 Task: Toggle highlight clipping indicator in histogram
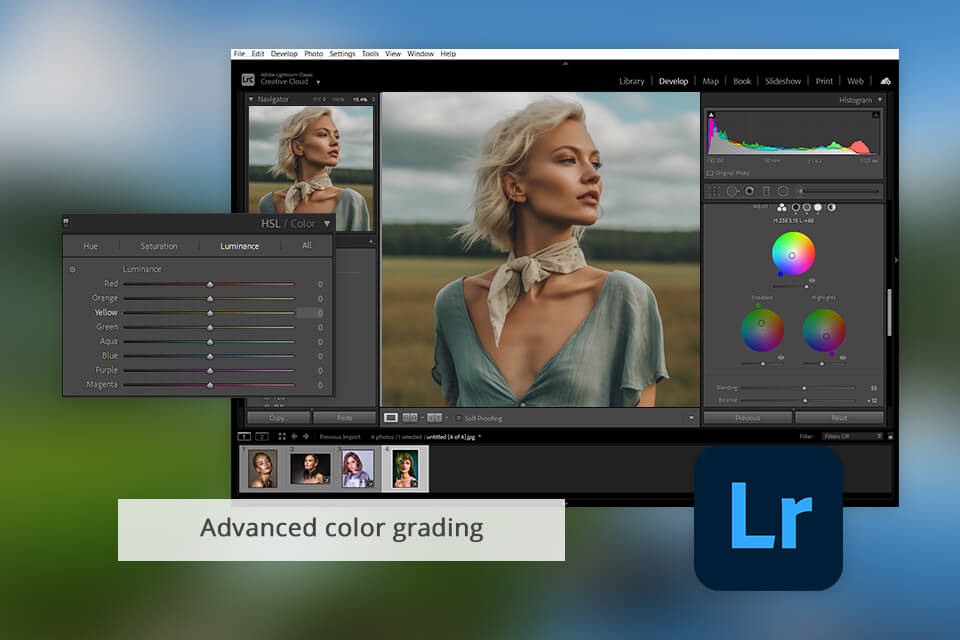[876, 115]
